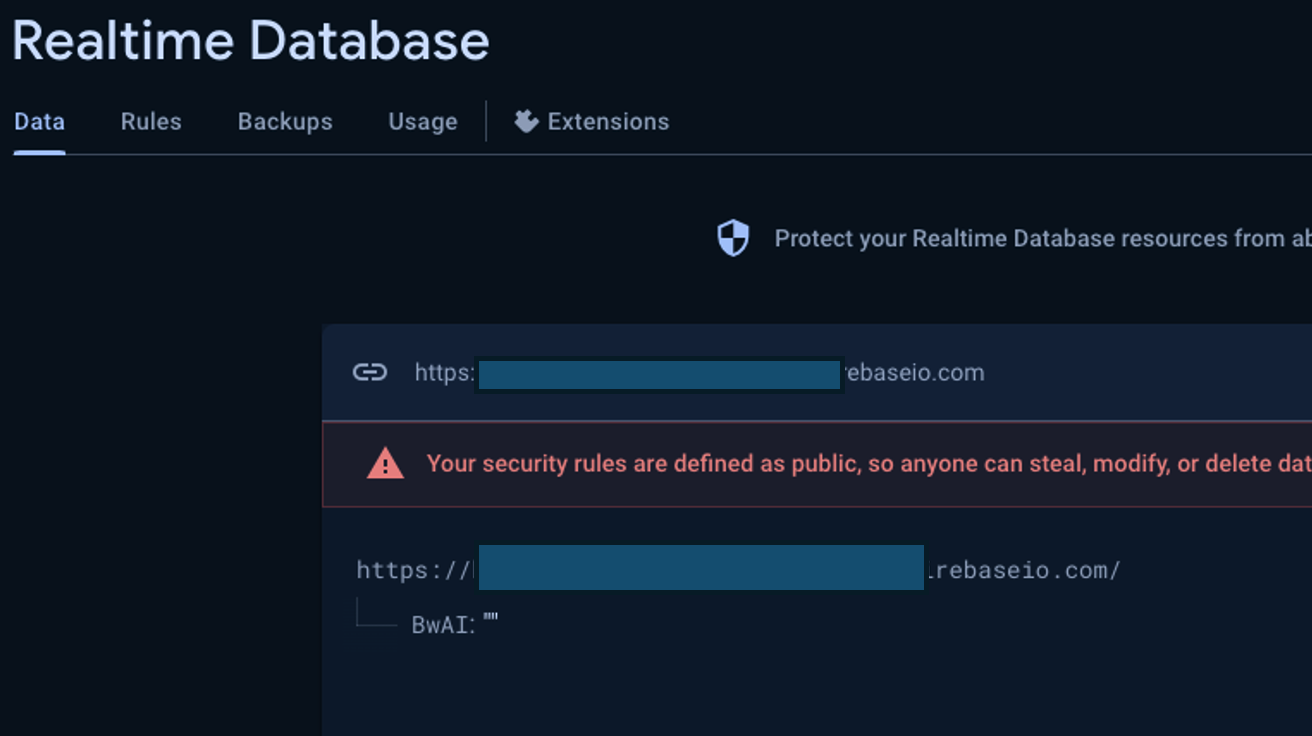Click the database URL in the header bar
Screen dimensions: 1312x736
(700, 373)
